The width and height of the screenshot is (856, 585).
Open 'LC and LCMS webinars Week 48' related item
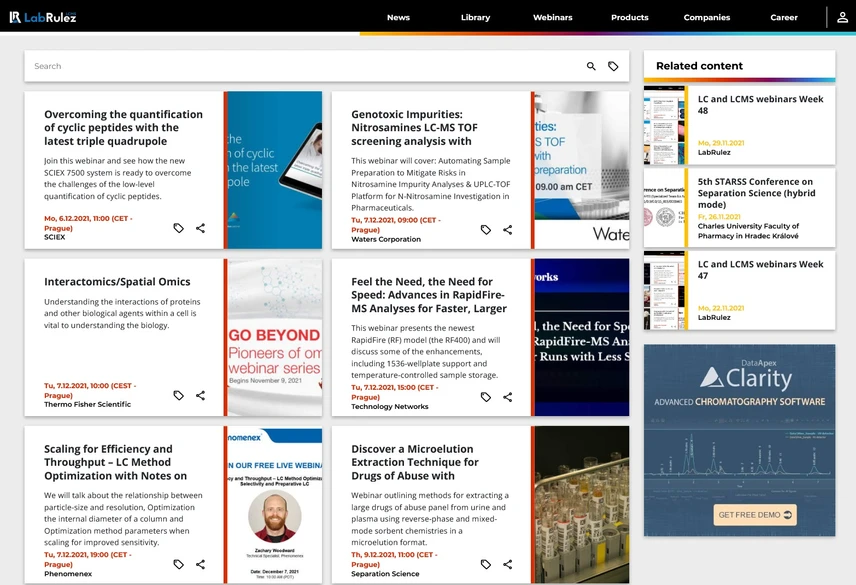pyautogui.click(x=760, y=105)
